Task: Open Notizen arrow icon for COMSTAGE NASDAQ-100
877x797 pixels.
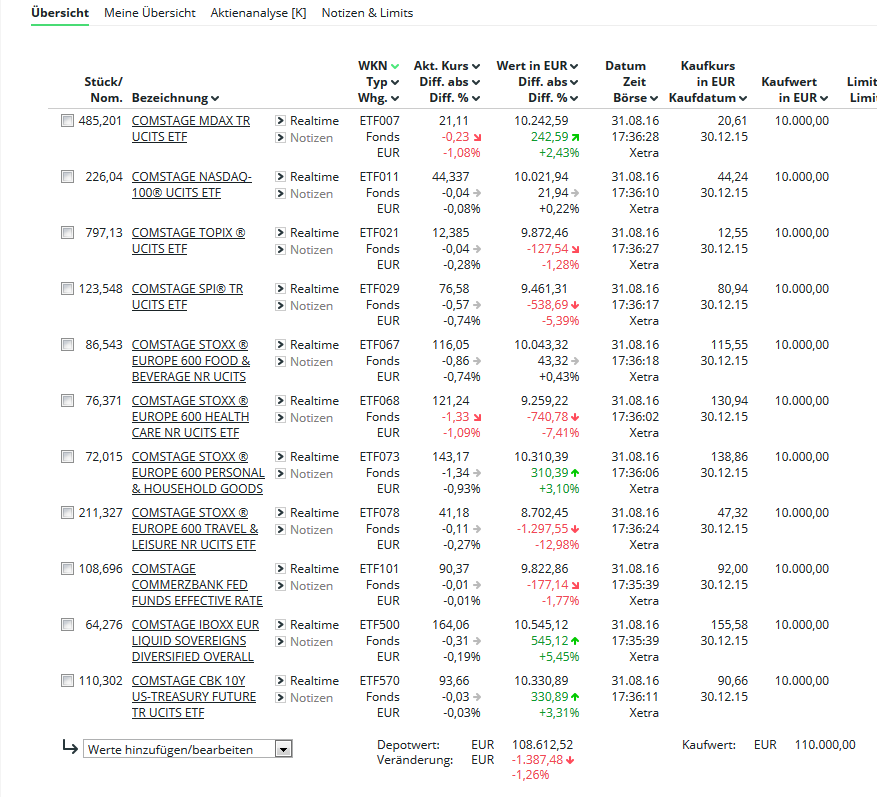Action: (x=280, y=194)
